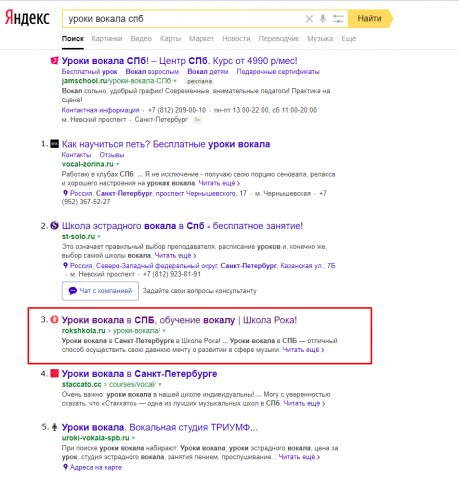
Task: Open Школа Рока result title
Action: (179, 320)
